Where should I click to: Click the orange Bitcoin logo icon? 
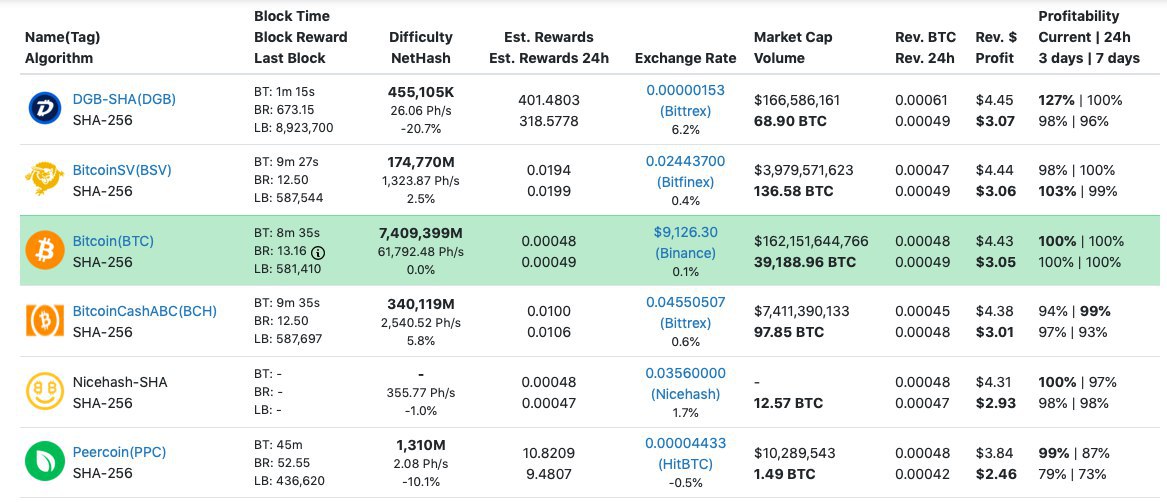45,251
